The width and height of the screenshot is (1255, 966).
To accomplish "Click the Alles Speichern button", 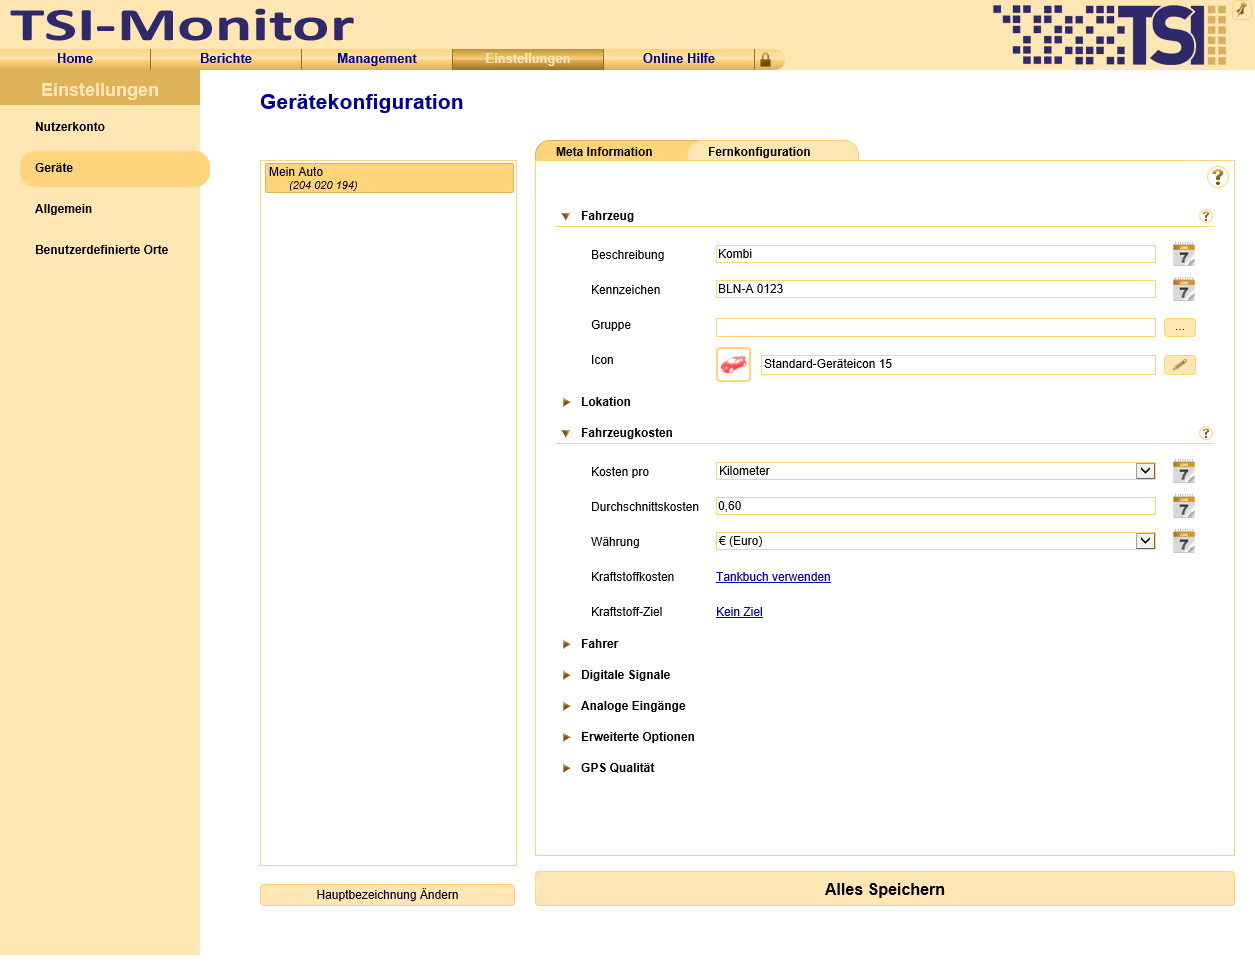I will click(885, 889).
